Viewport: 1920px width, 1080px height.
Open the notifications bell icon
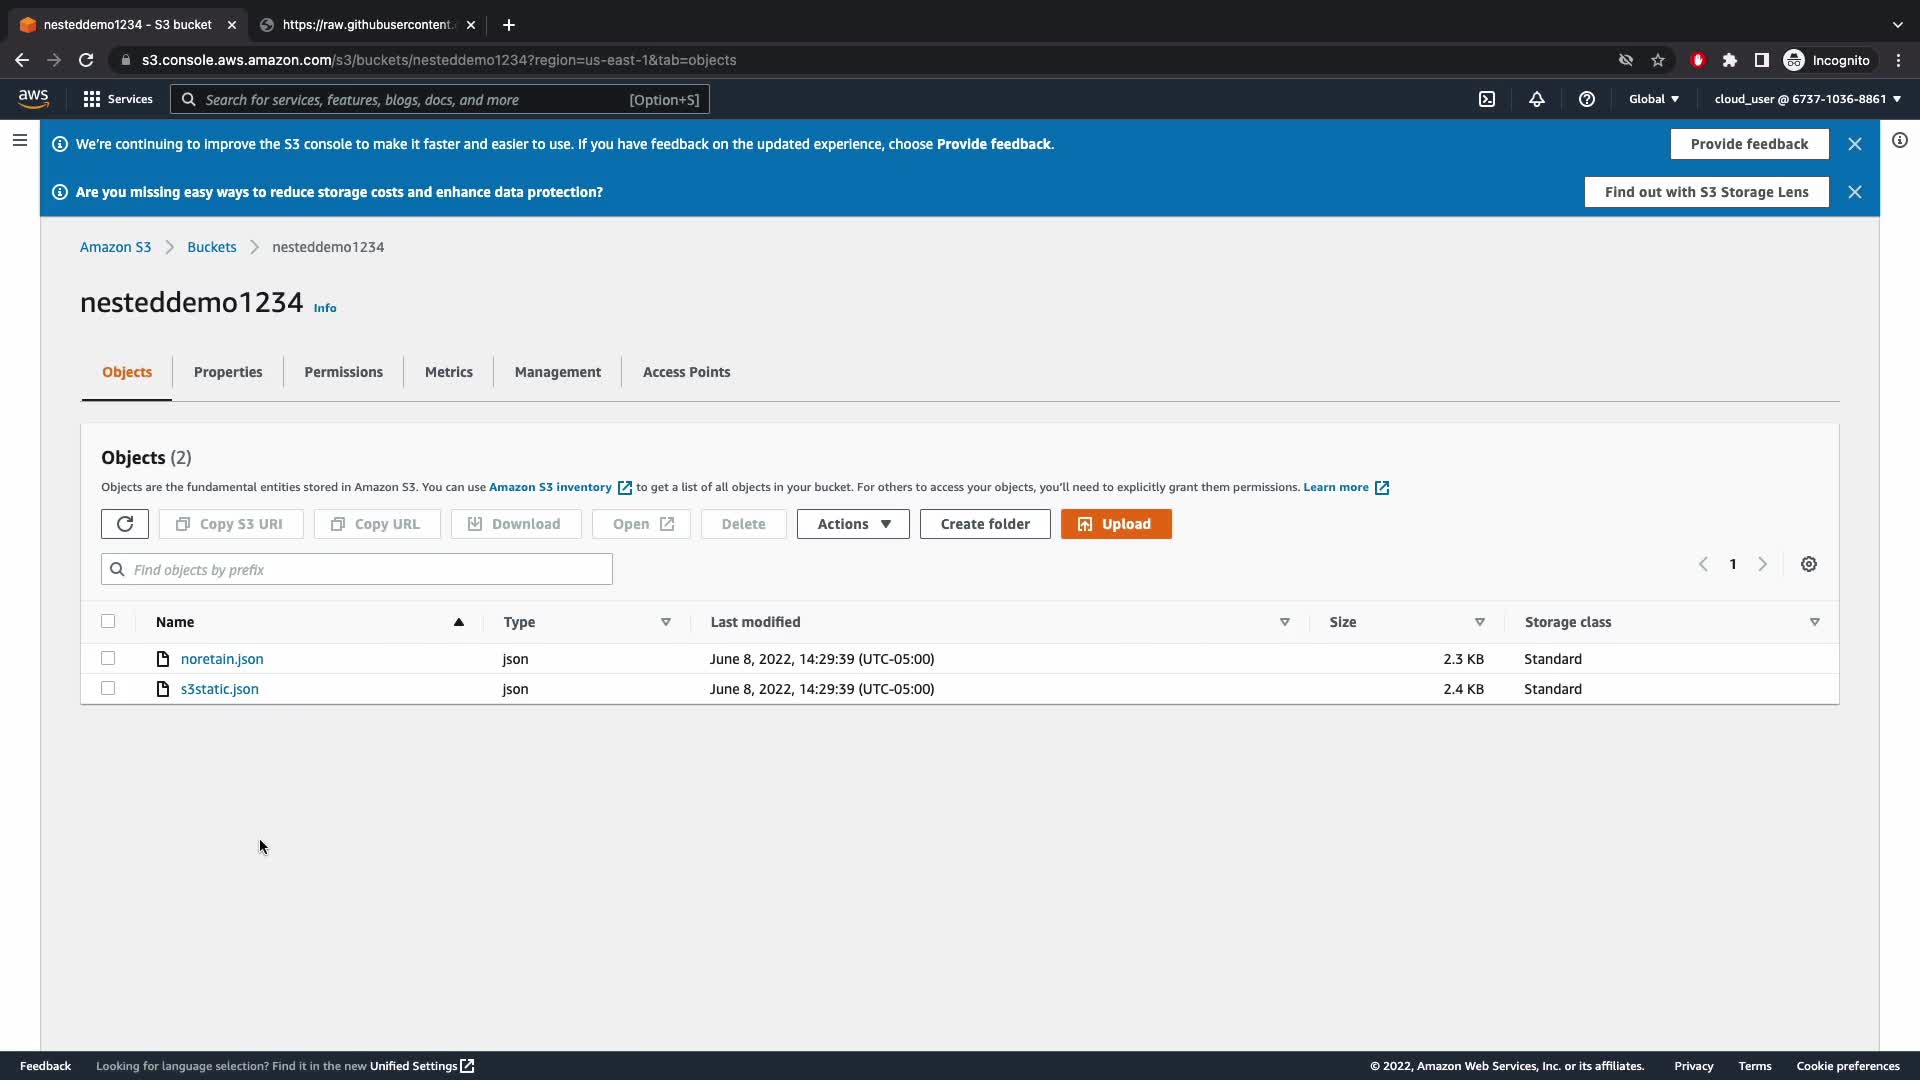tap(1537, 99)
